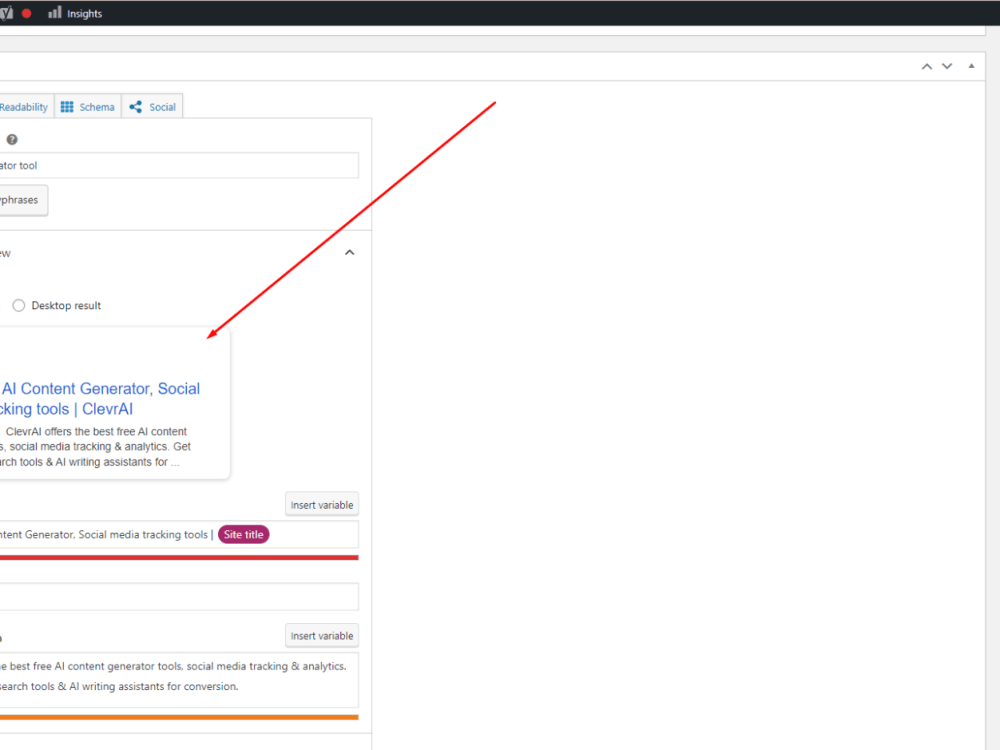Screen dimensions: 1000x750
Task: Click preview snippet description text
Action: coord(96,446)
